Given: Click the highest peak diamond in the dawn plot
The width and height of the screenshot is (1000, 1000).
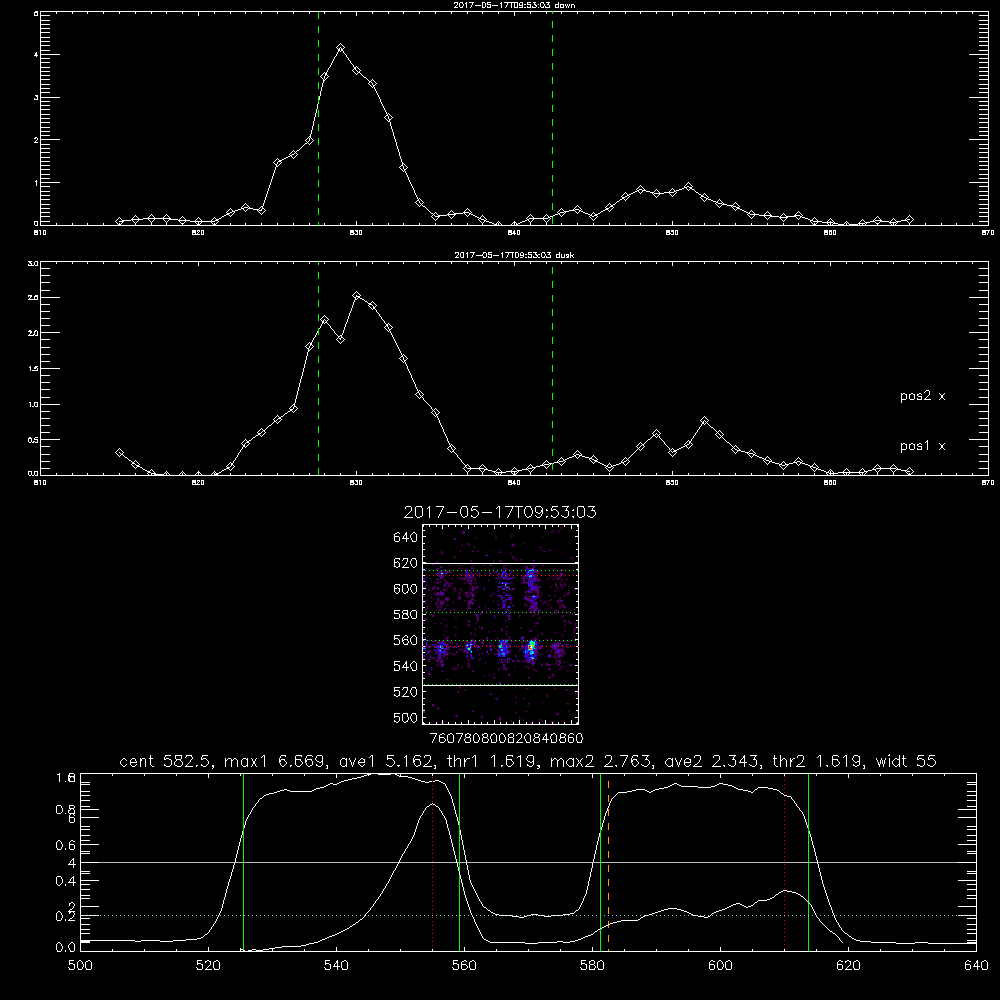Looking at the screenshot, I should pyautogui.click(x=341, y=48).
